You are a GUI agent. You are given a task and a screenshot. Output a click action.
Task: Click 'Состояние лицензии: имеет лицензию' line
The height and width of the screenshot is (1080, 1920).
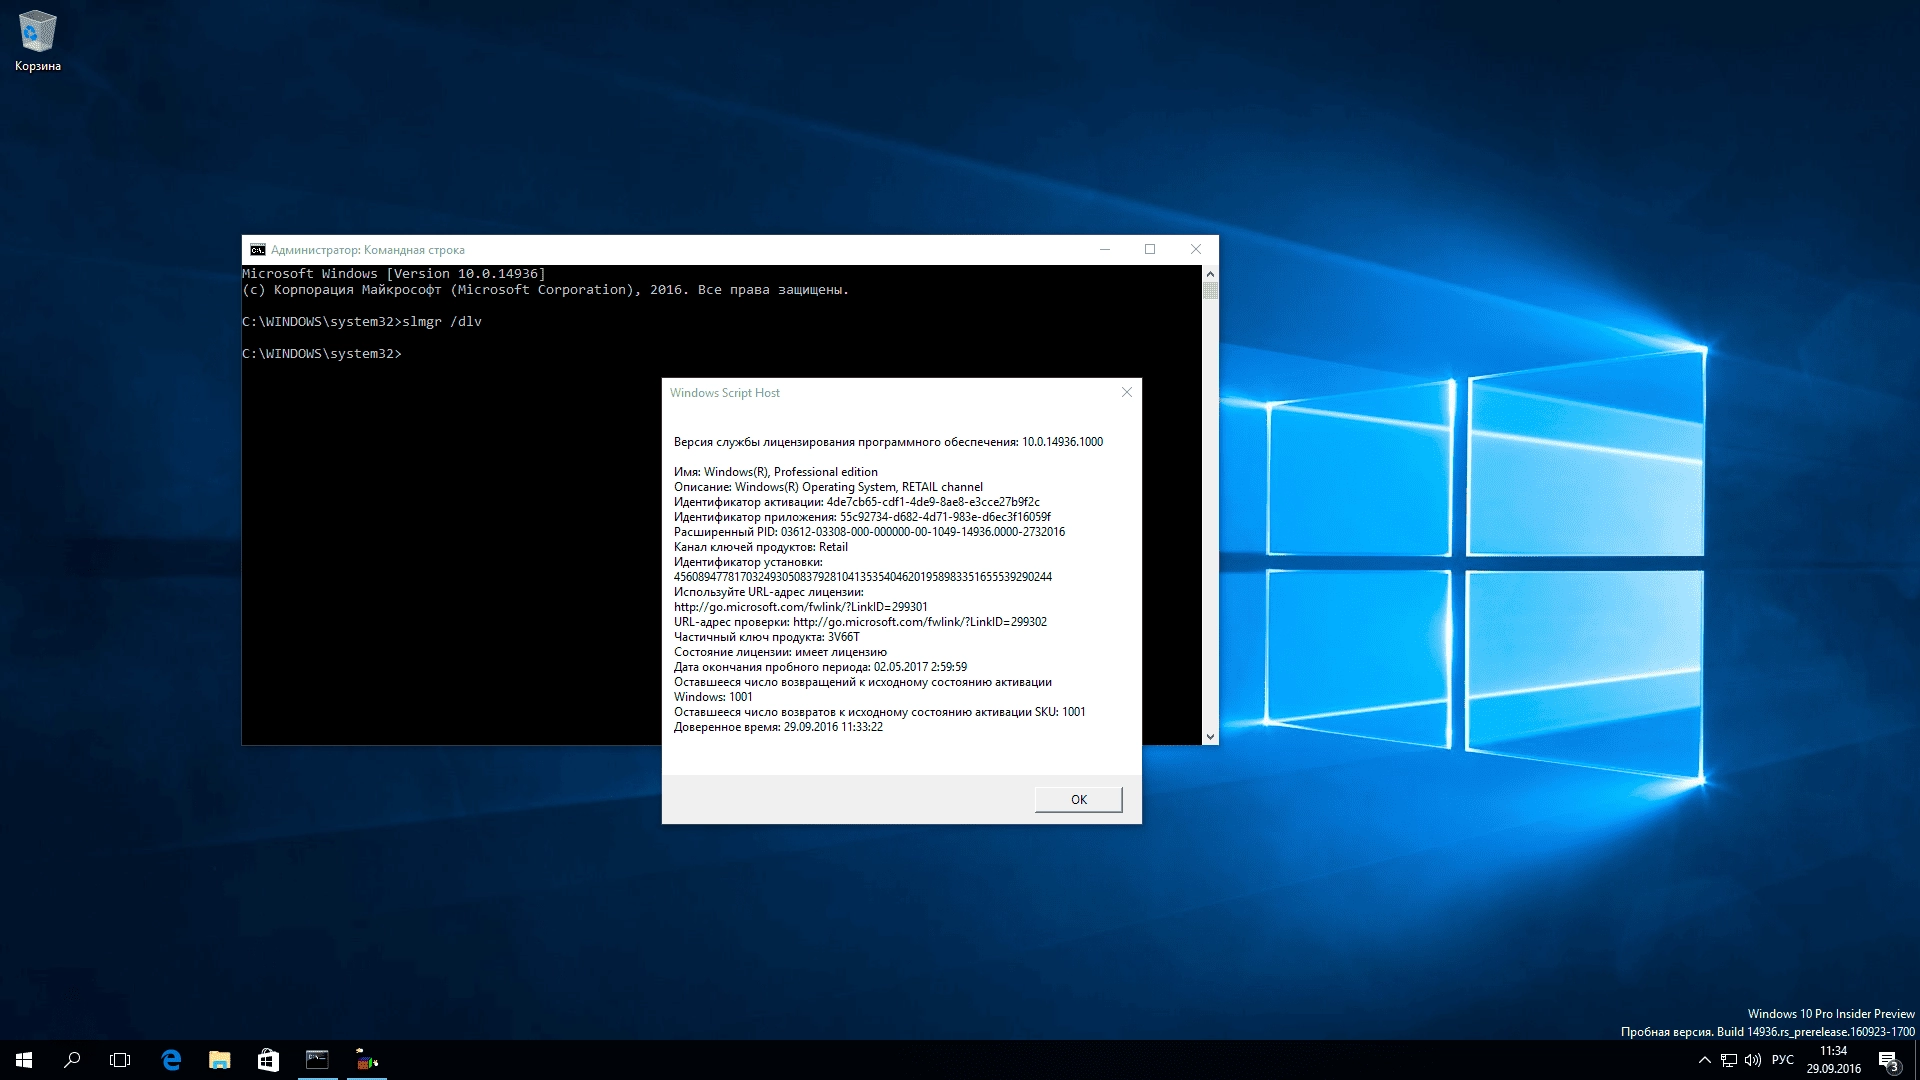[x=780, y=652]
